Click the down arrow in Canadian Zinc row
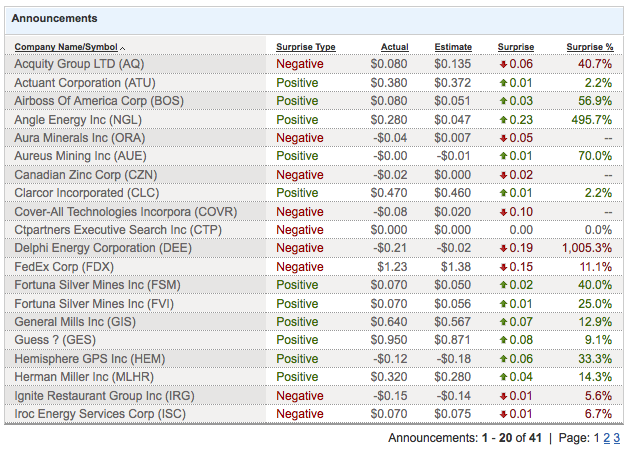 click(503, 175)
